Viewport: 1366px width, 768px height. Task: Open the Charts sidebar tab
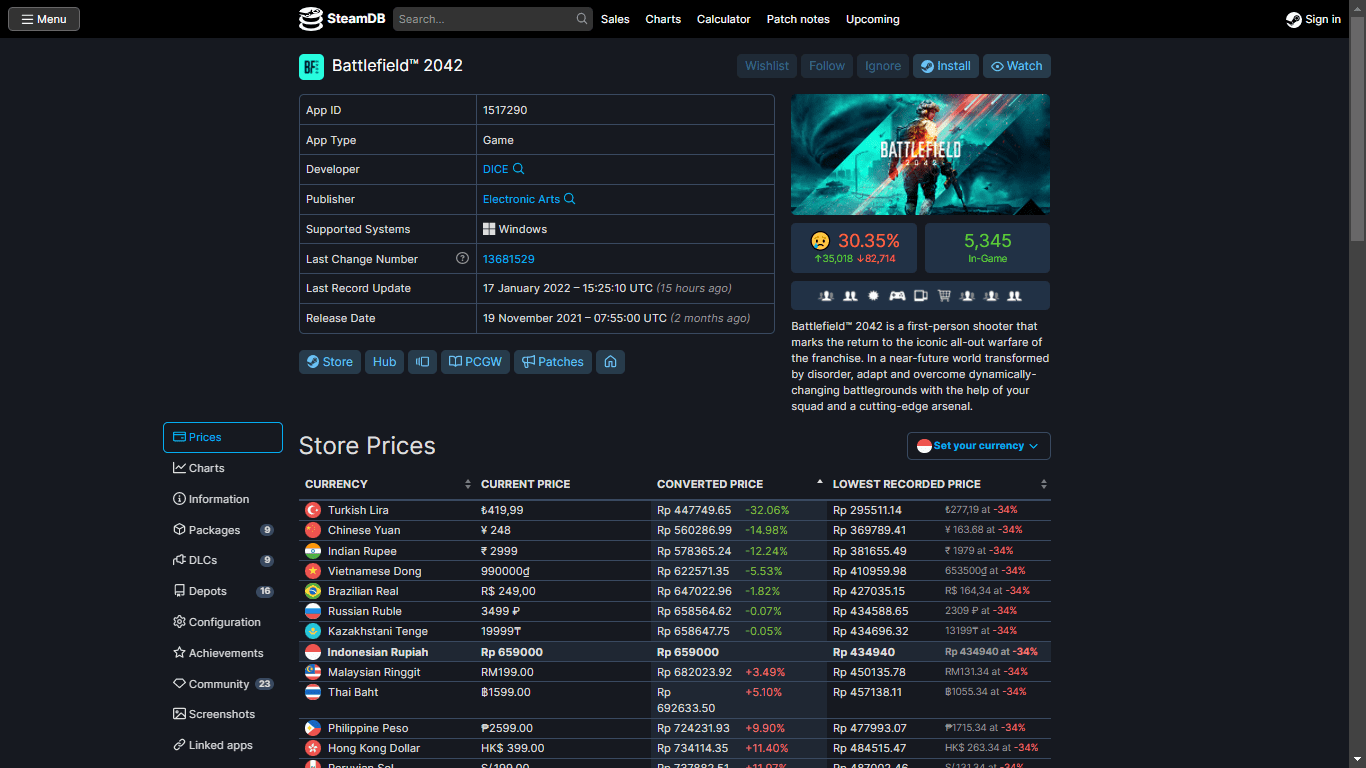[x=223, y=468]
